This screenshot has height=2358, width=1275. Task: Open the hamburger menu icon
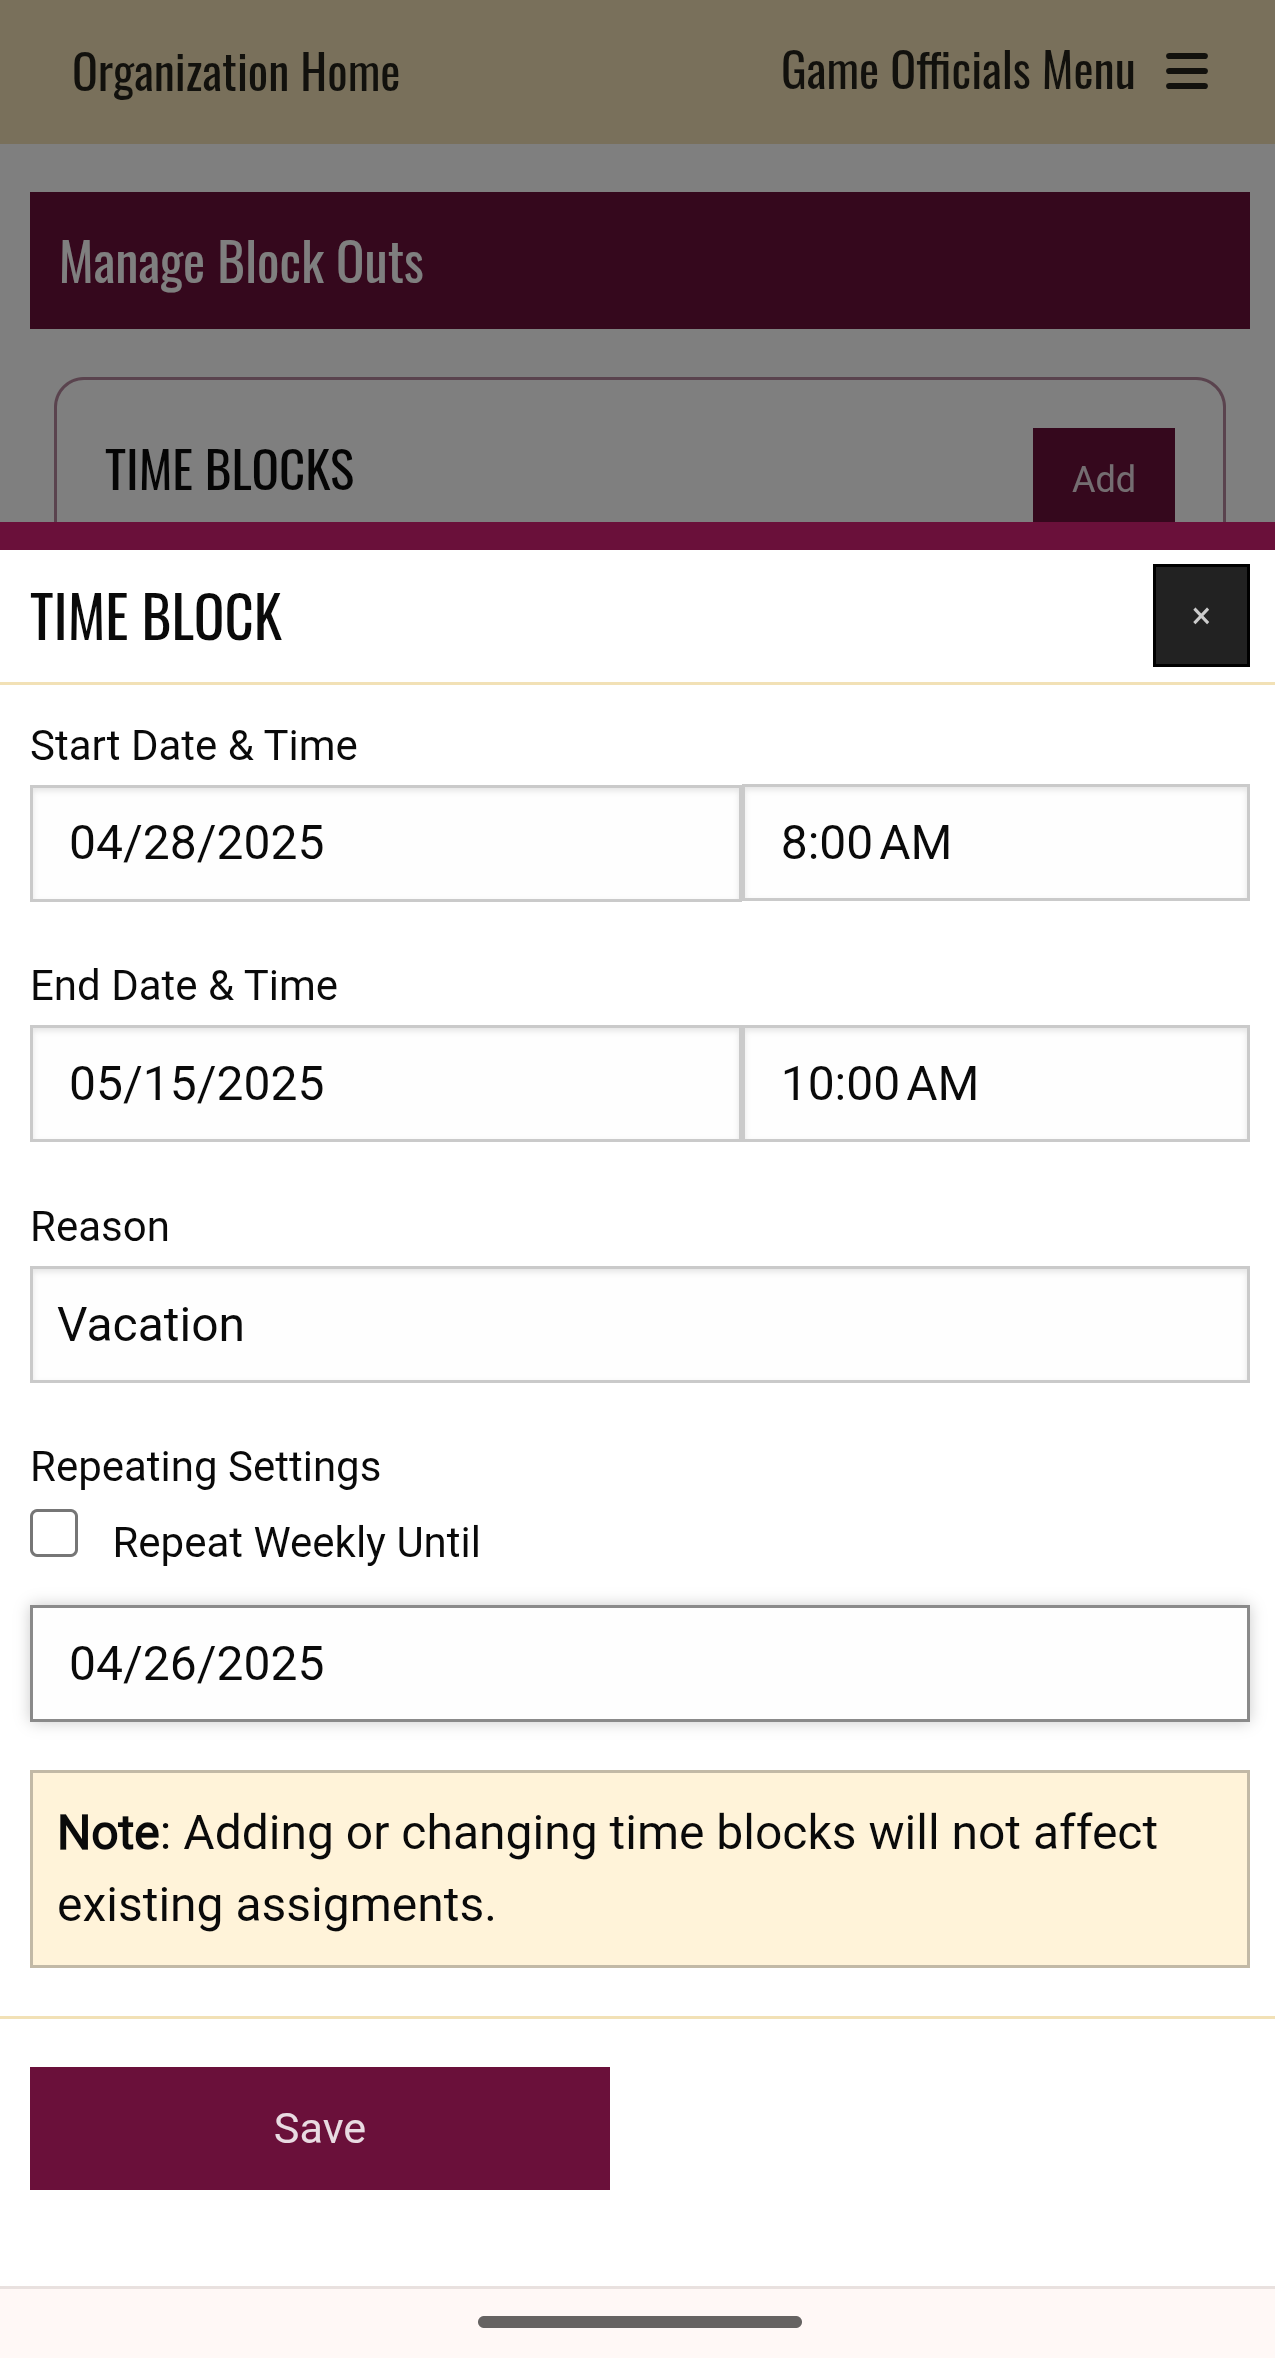tap(1187, 72)
